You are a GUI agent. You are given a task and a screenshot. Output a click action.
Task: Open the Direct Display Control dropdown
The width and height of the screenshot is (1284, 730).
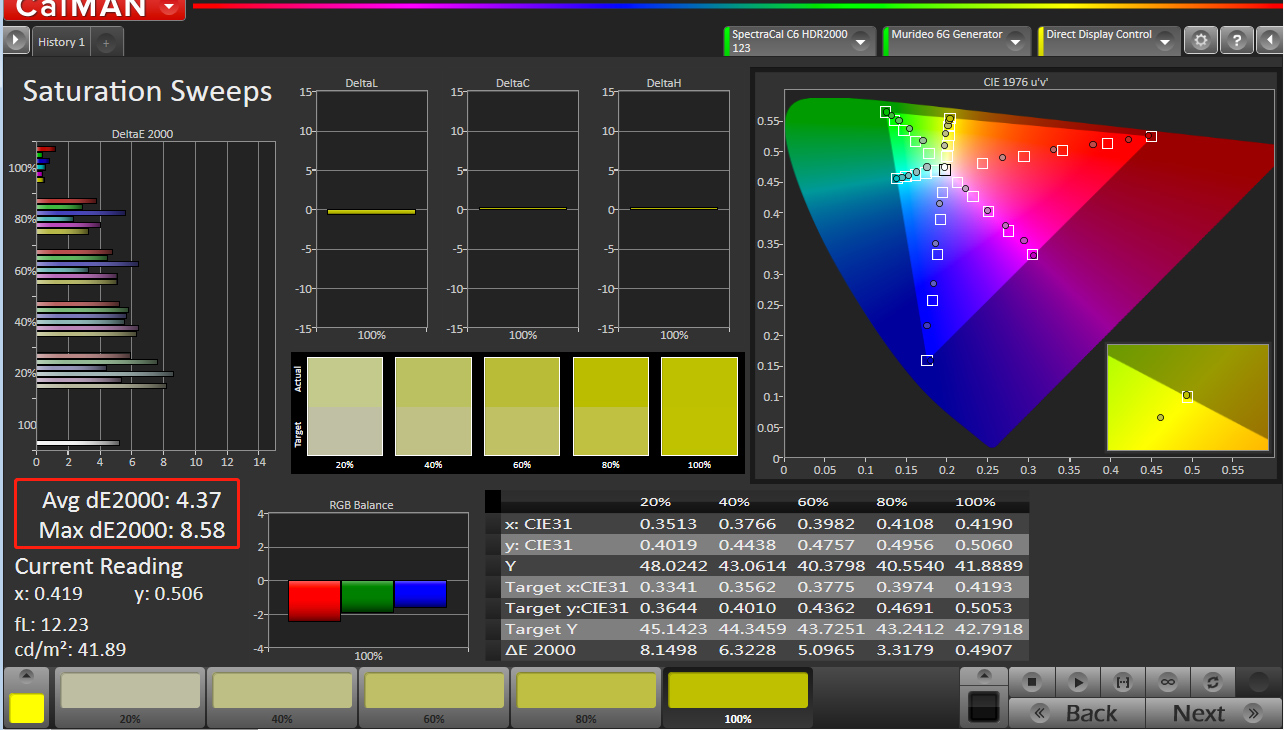tap(1167, 41)
